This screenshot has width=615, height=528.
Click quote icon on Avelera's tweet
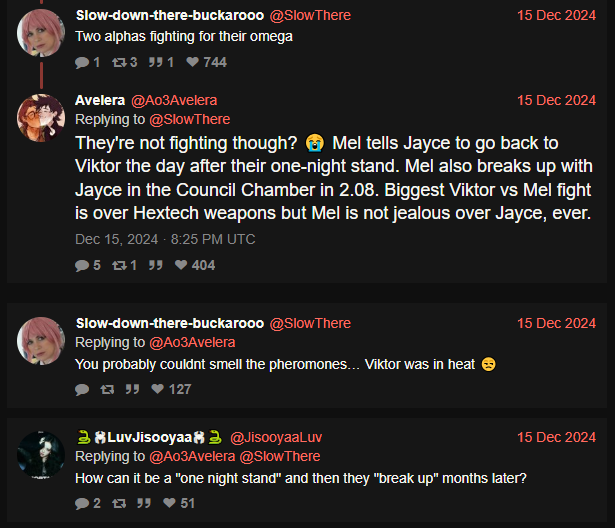pos(155,265)
